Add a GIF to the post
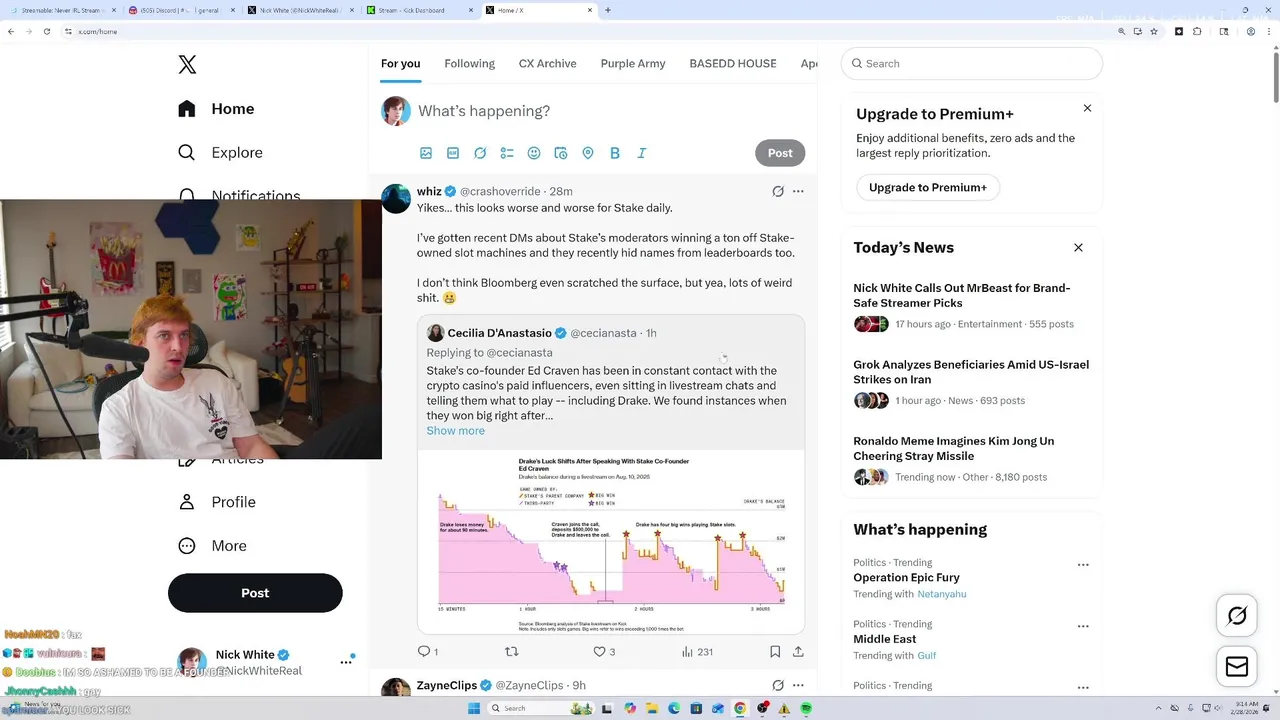The height and width of the screenshot is (720, 1280). click(453, 153)
